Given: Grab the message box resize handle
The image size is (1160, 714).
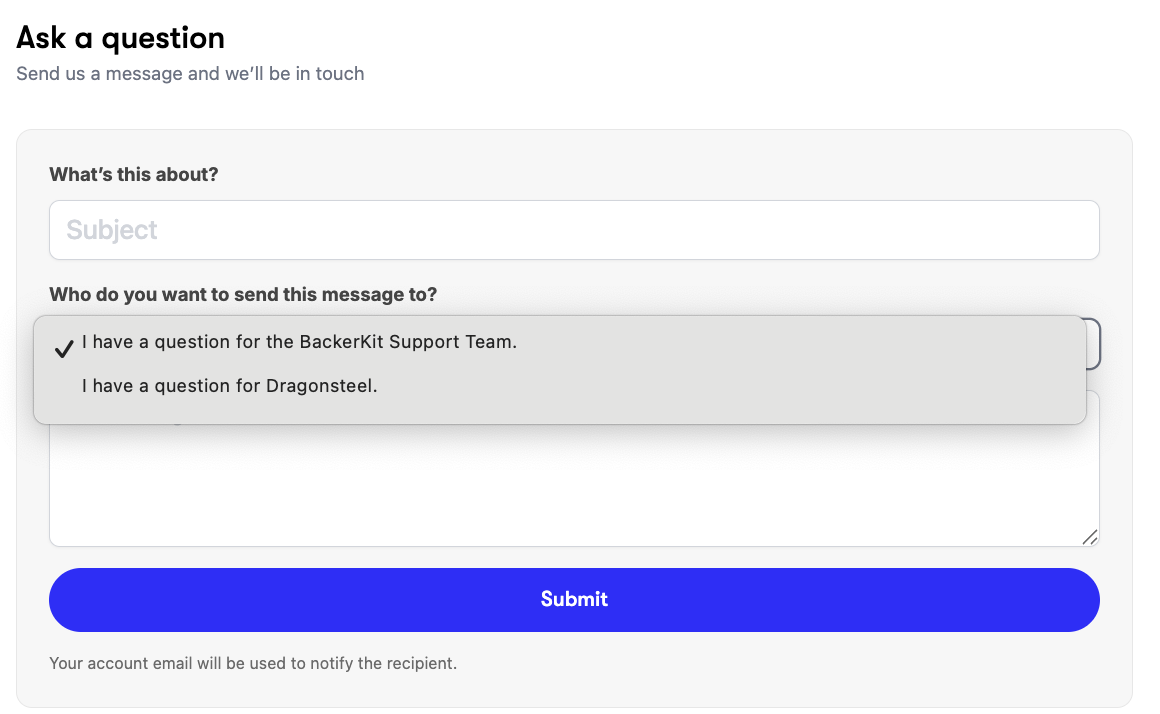Looking at the screenshot, I should point(1089,537).
